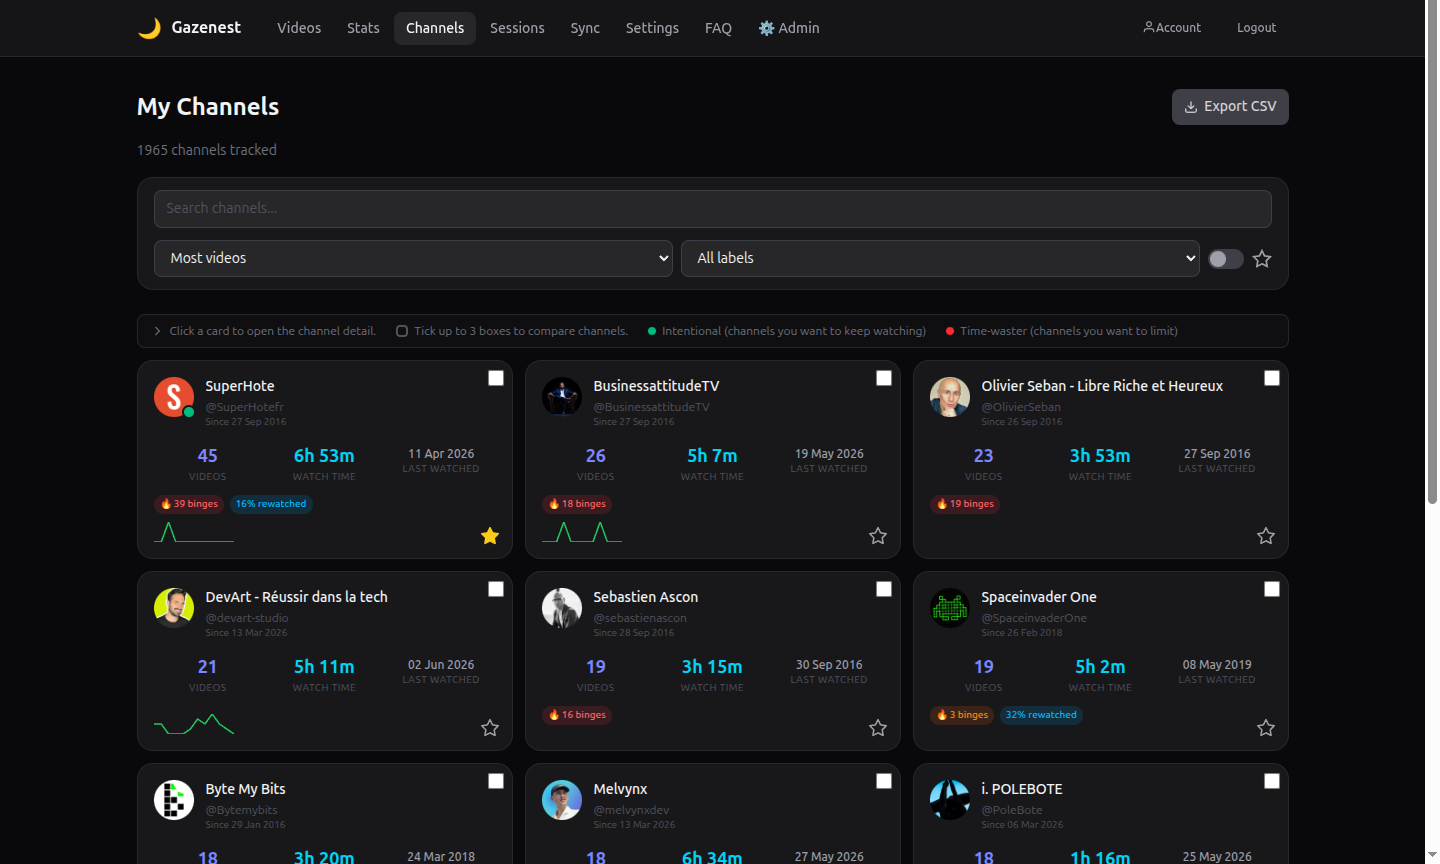Tick i. POLEBOTE compare checkbox
Image resolution: width=1440 pixels, height=864 pixels.
tap(1272, 781)
